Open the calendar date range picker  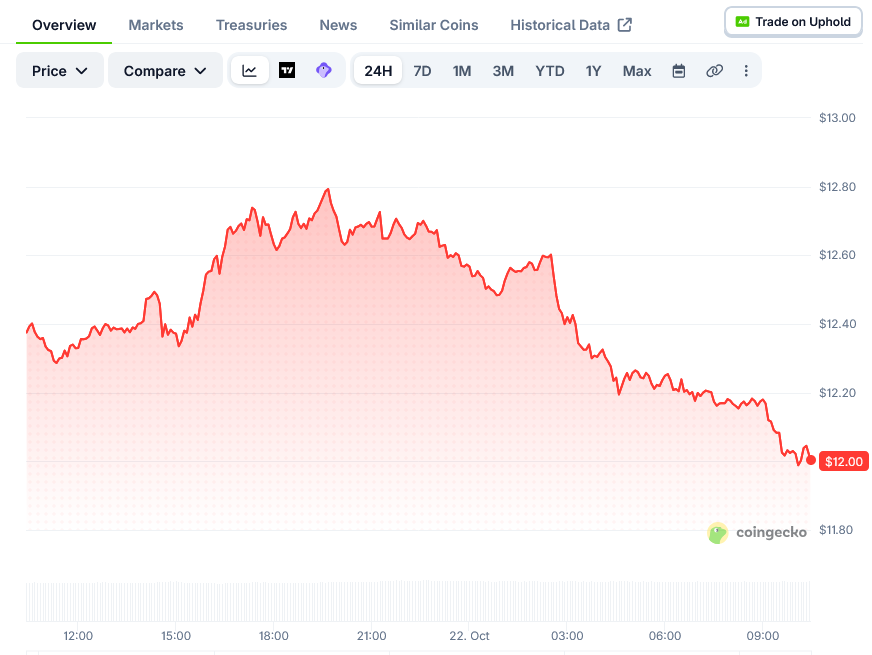(678, 71)
